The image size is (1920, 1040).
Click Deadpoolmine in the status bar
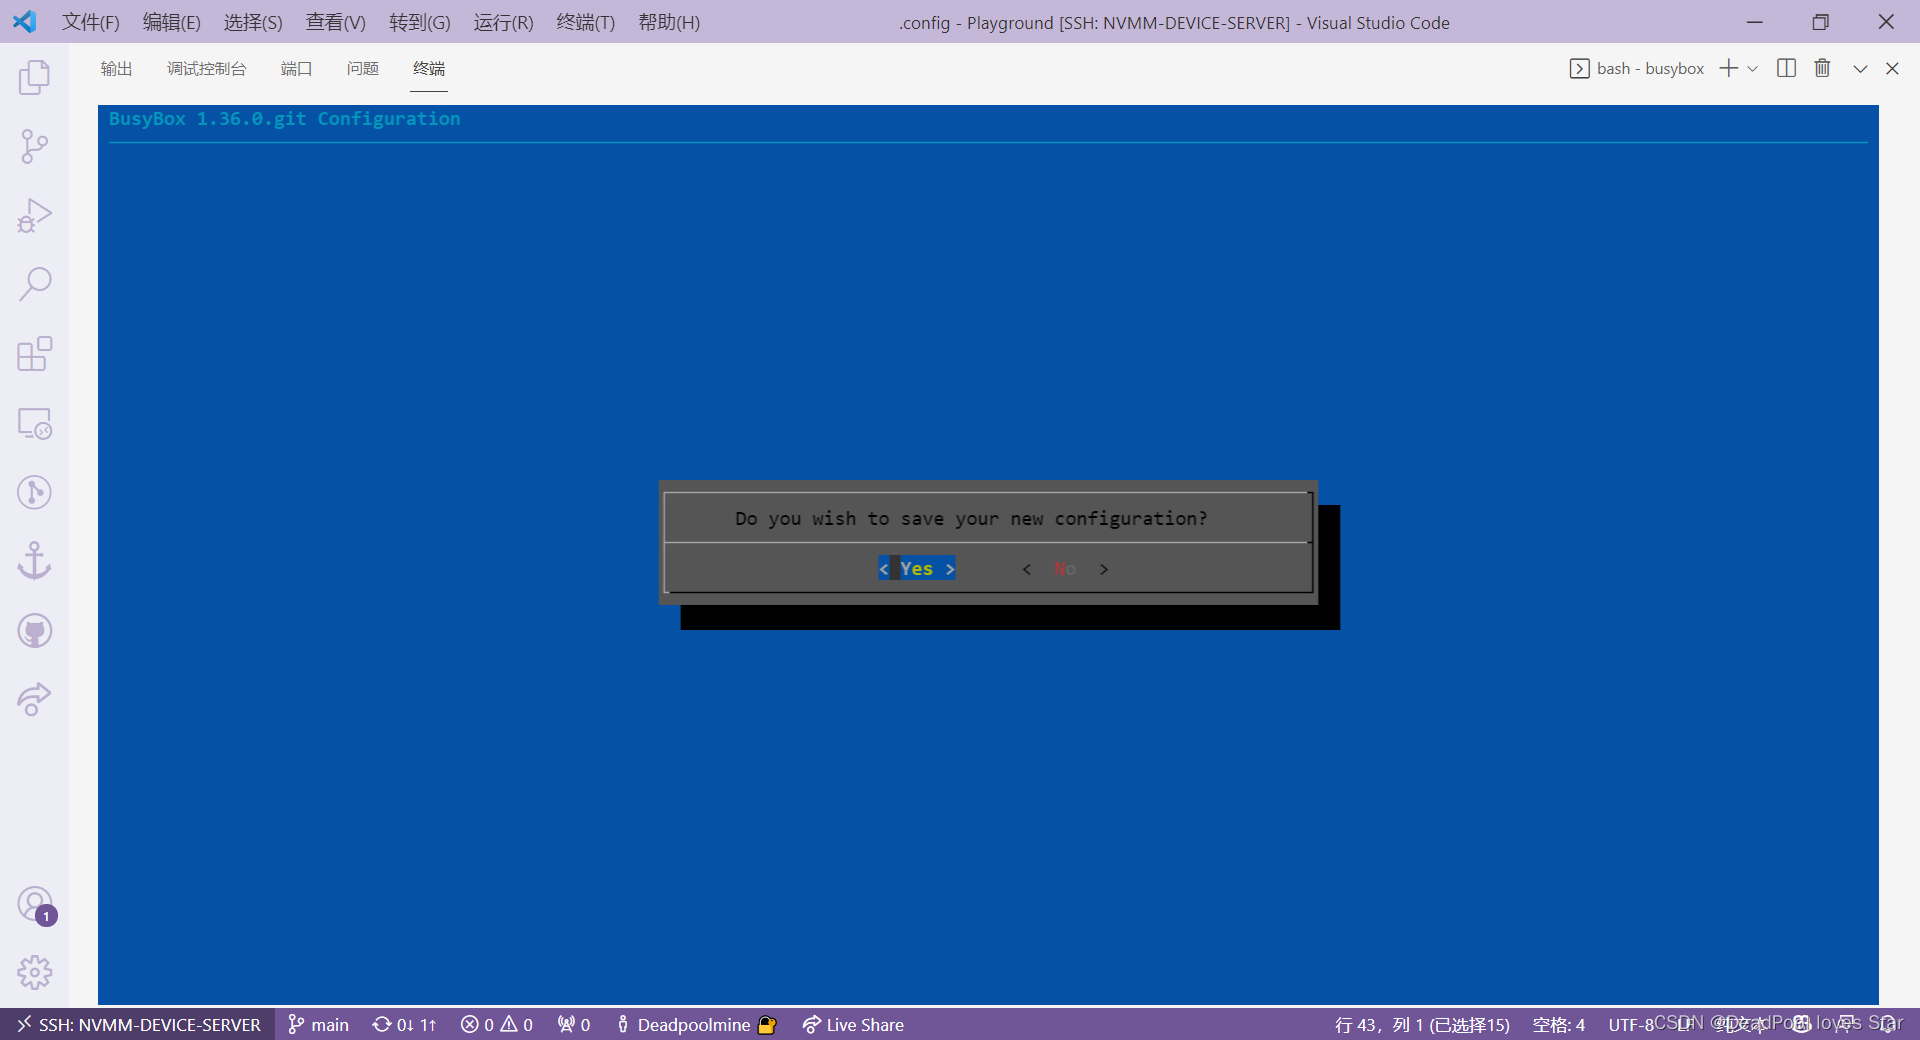[695, 1025]
